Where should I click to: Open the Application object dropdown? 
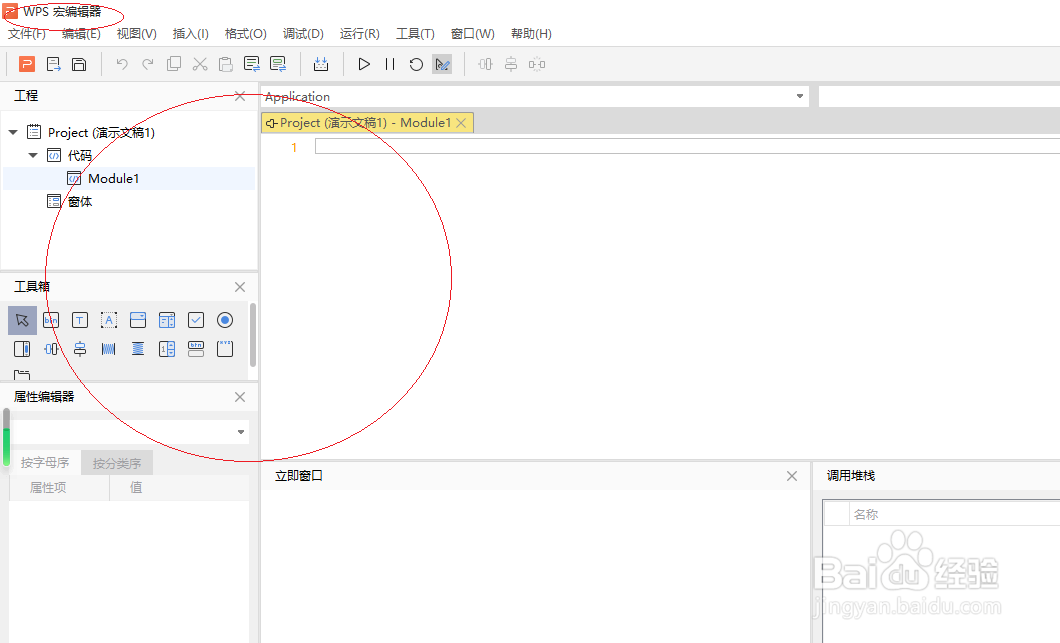coord(800,97)
